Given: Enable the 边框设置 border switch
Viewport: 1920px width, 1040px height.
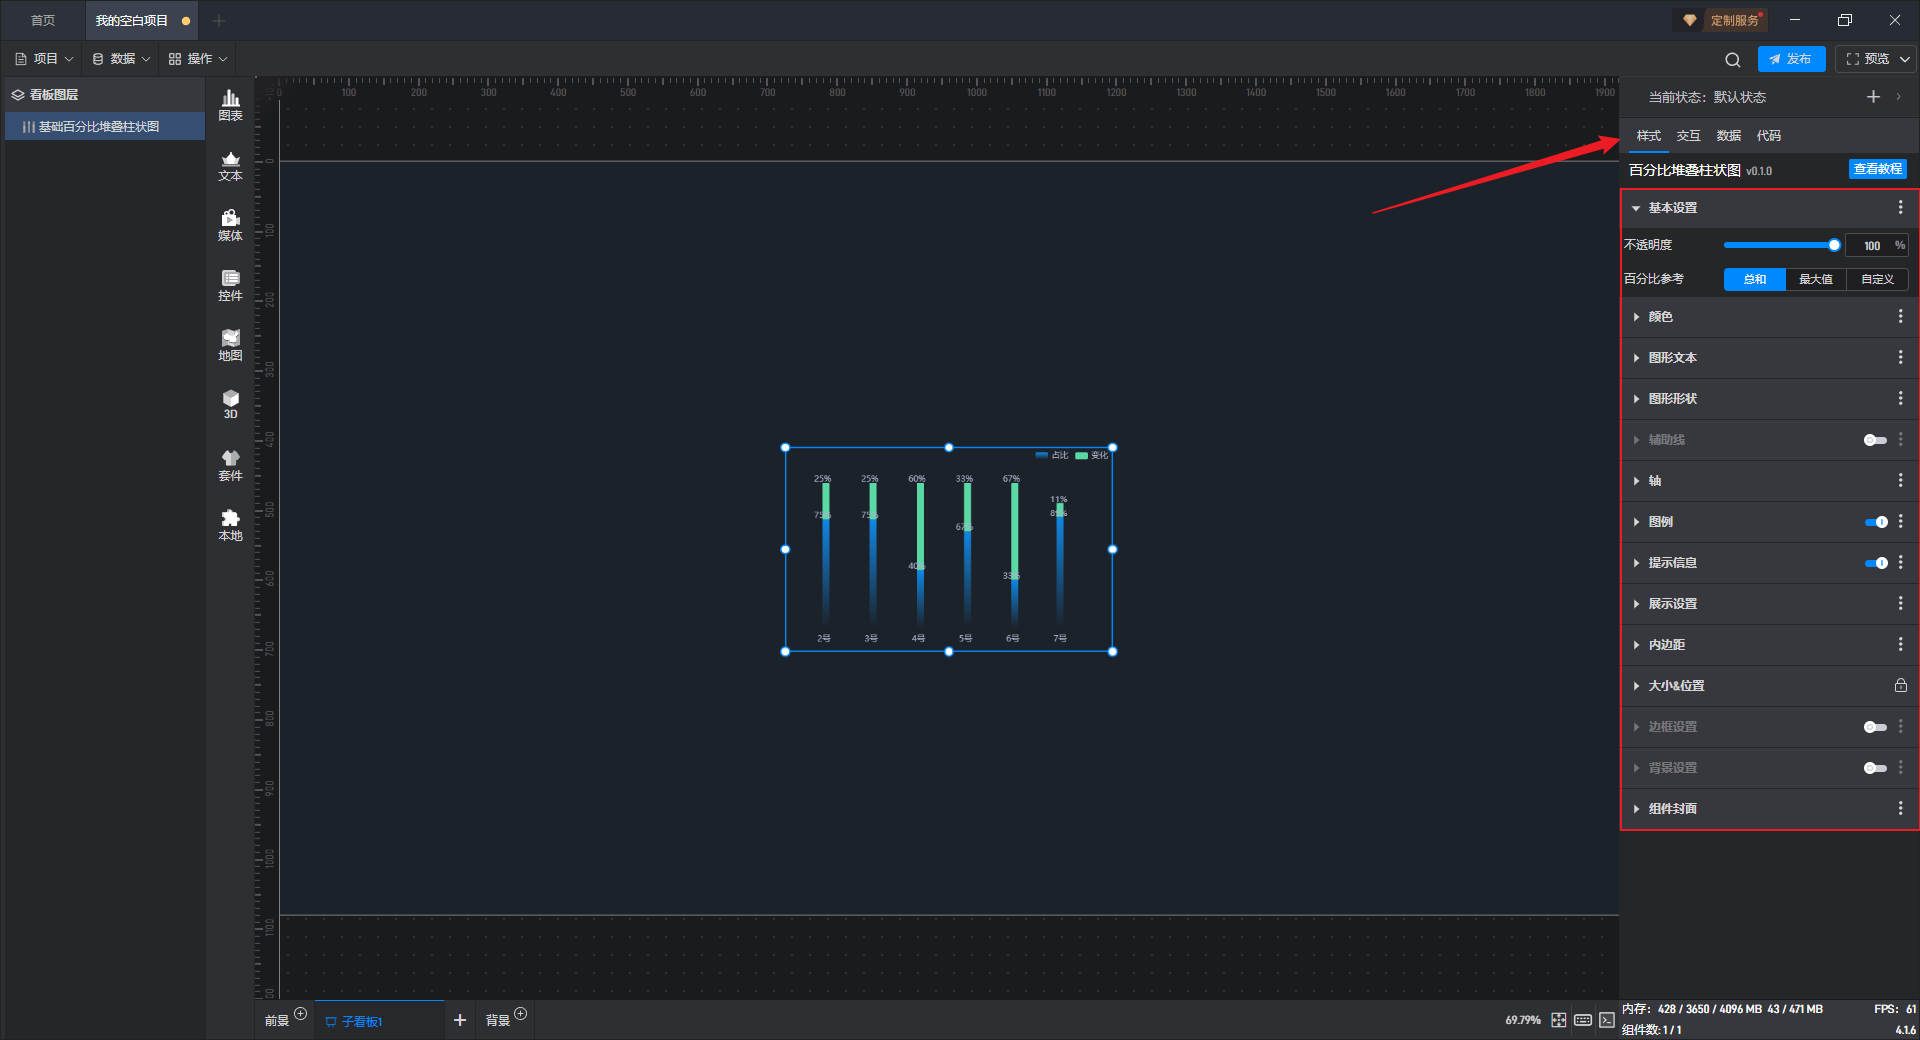Looking at the screenshot, I should pyautogui.click(x=1875, y=727).
